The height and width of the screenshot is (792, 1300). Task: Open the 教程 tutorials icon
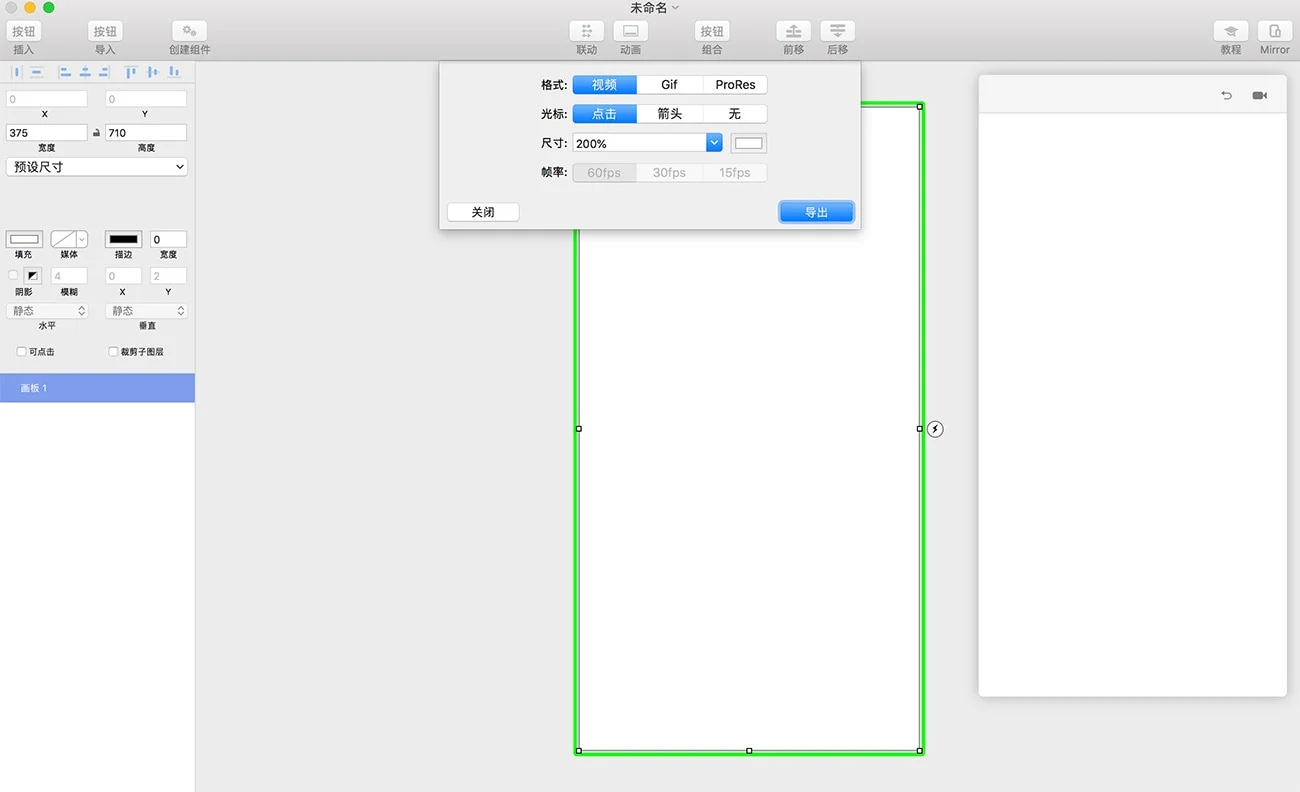pyautogui.click(x=1230, y=32)
